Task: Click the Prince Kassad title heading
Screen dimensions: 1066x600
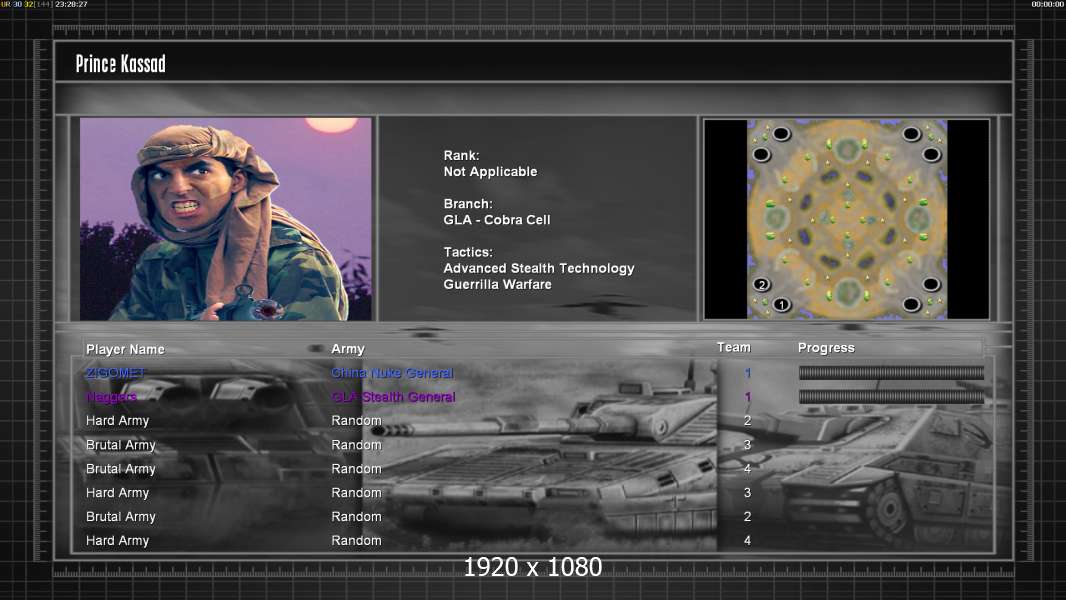Action: [120, 64]
